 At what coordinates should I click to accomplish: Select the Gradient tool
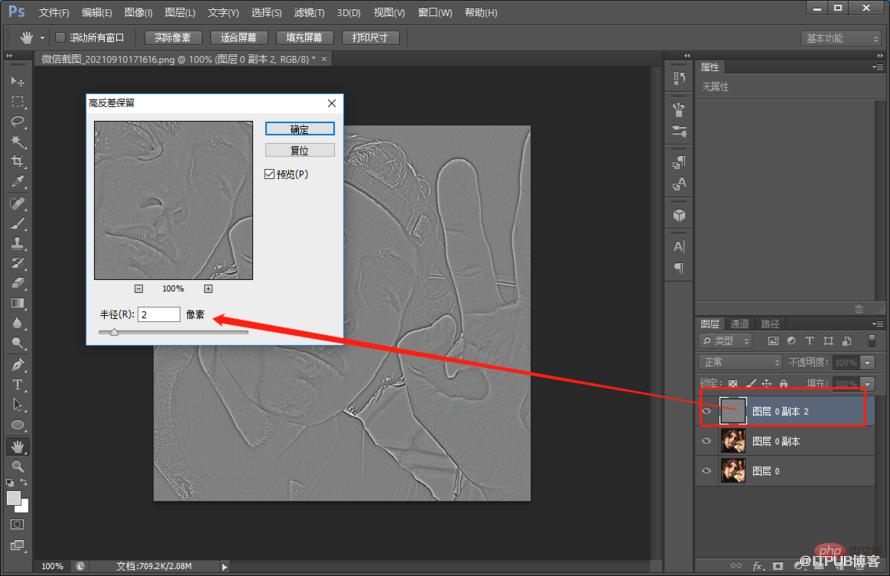pos(18,303)
